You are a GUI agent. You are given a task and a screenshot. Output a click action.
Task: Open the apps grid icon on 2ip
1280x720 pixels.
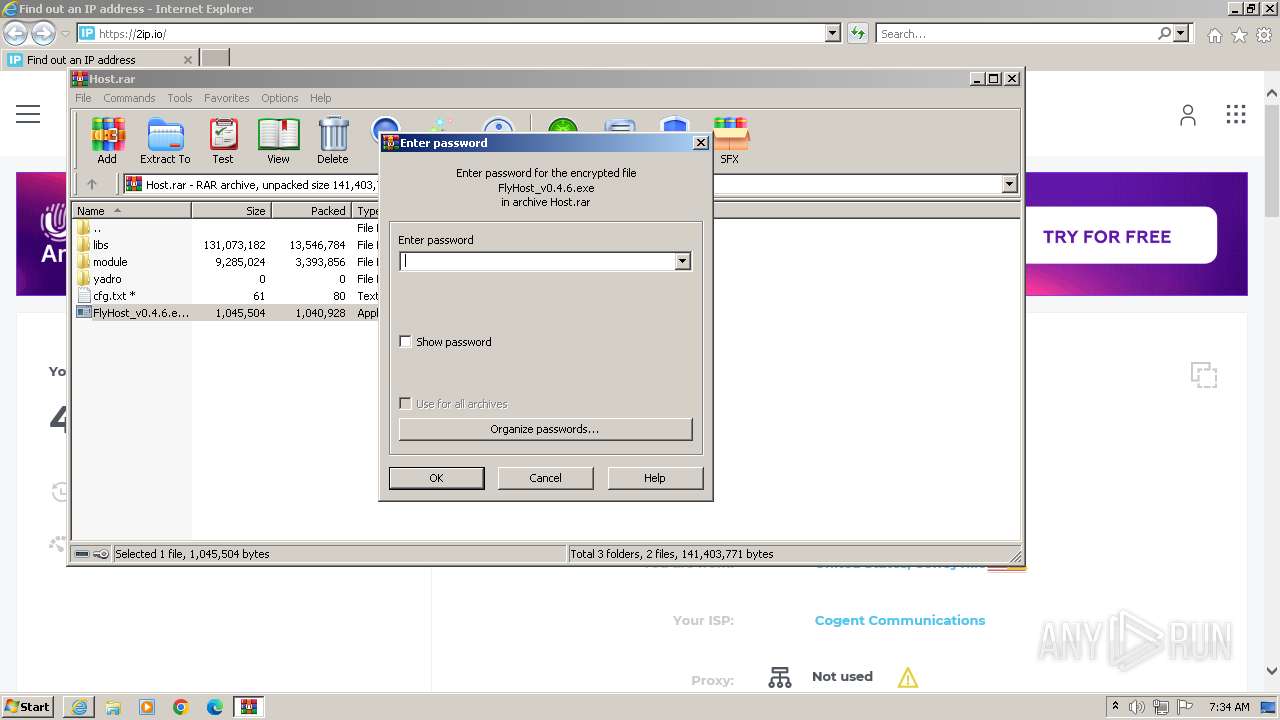(x=1236, y=114)
